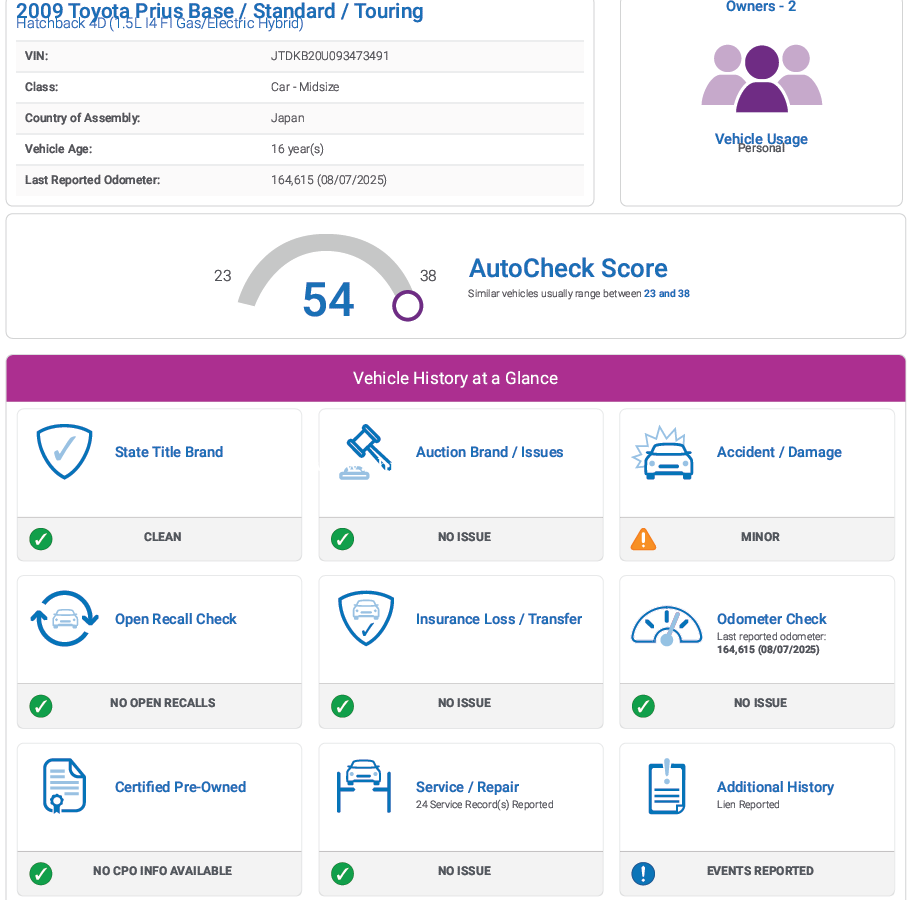Open the Additional History link
The width and height of the screenshot is (908, 900).
775,787
